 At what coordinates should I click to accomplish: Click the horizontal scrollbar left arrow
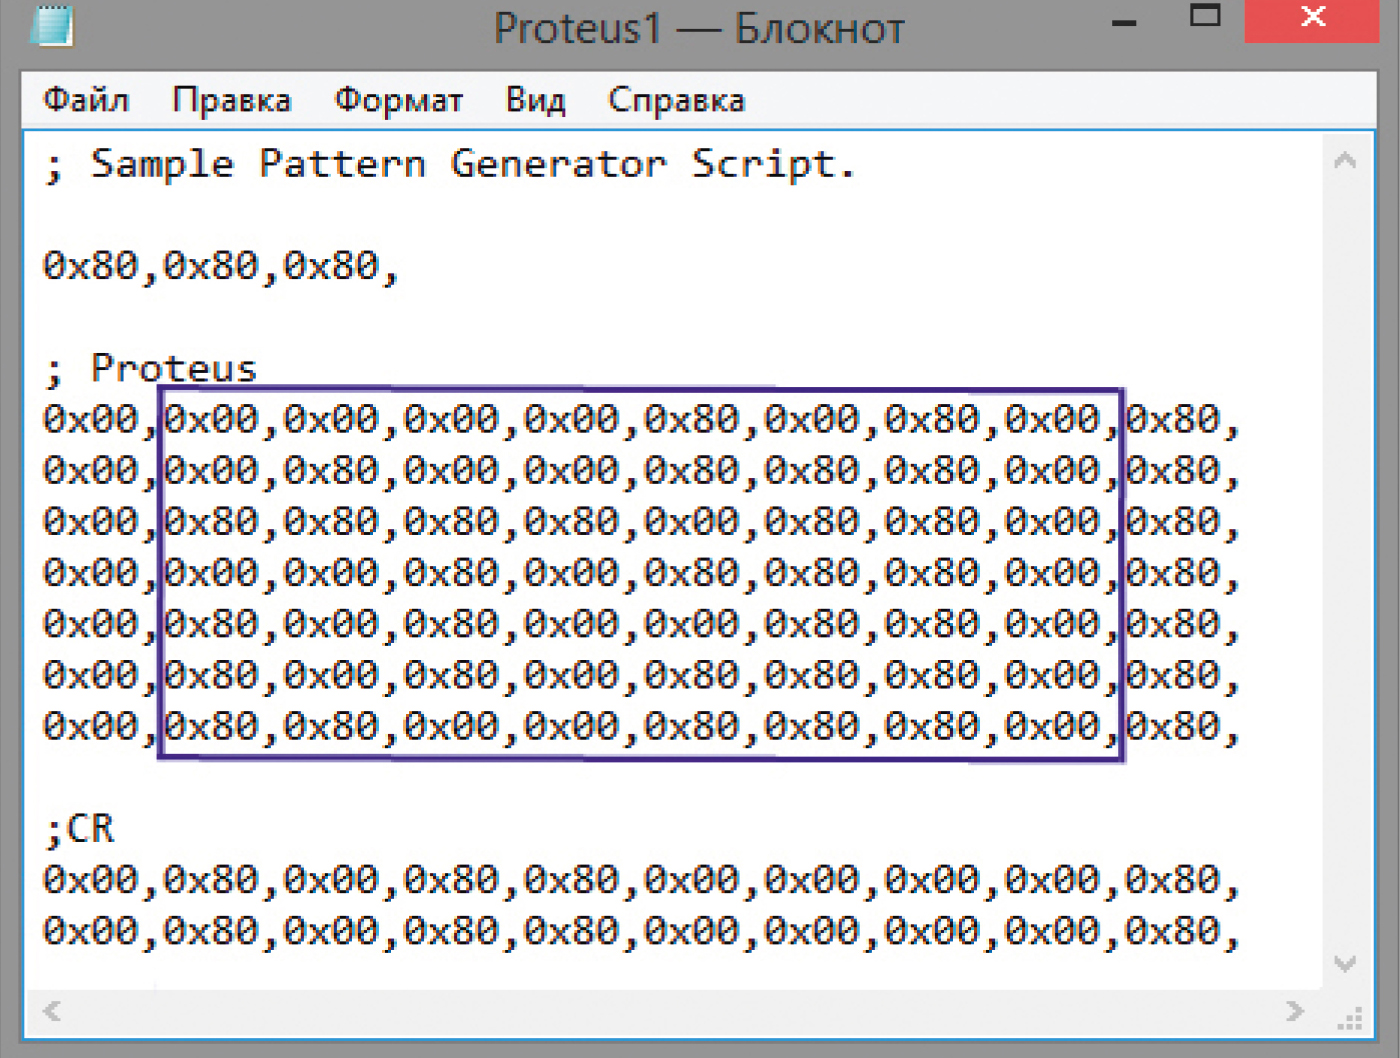pos(52,1011)
